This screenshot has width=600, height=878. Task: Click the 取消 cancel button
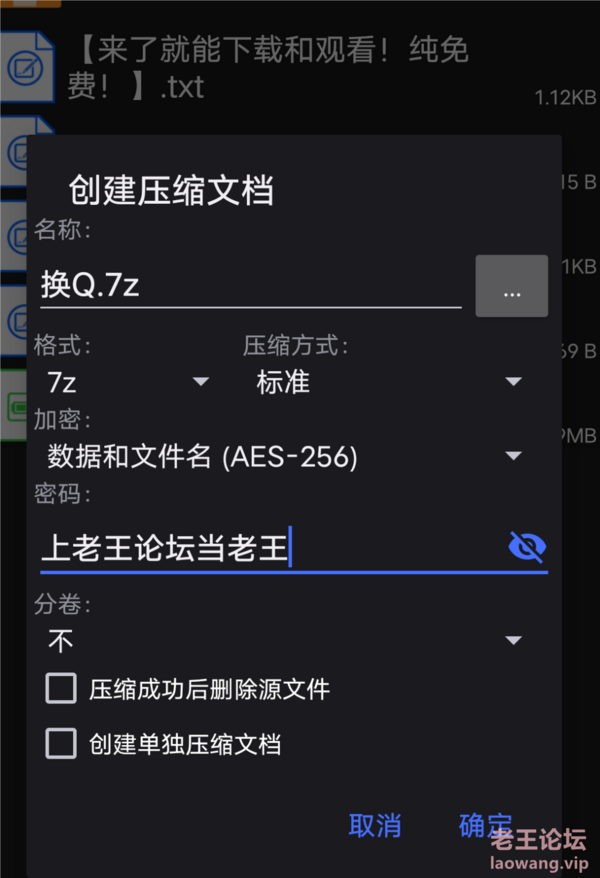374,825
